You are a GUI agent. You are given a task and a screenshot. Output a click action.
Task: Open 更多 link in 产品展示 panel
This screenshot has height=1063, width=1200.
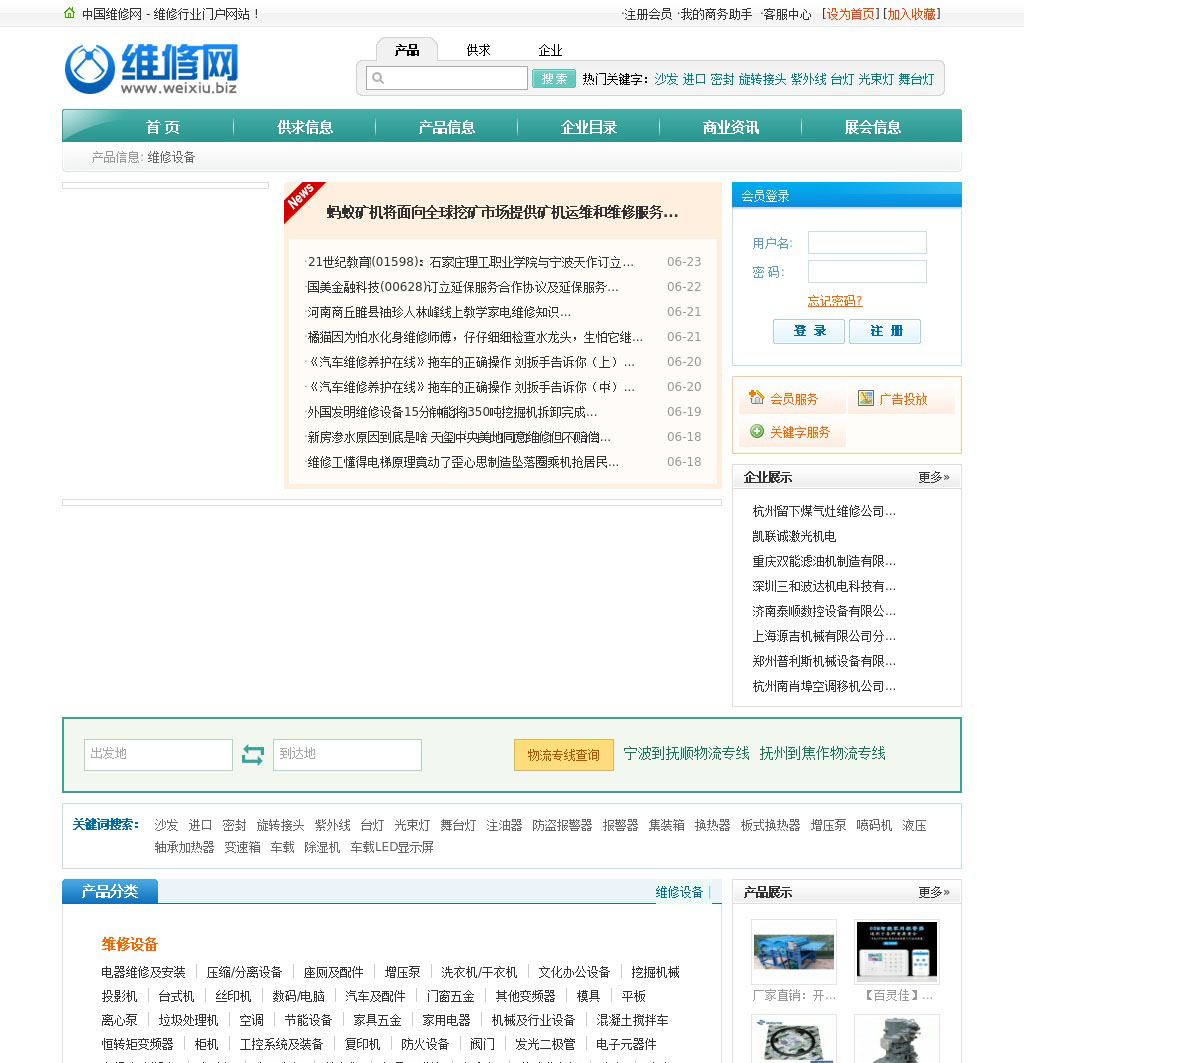[x=934, y=892]
